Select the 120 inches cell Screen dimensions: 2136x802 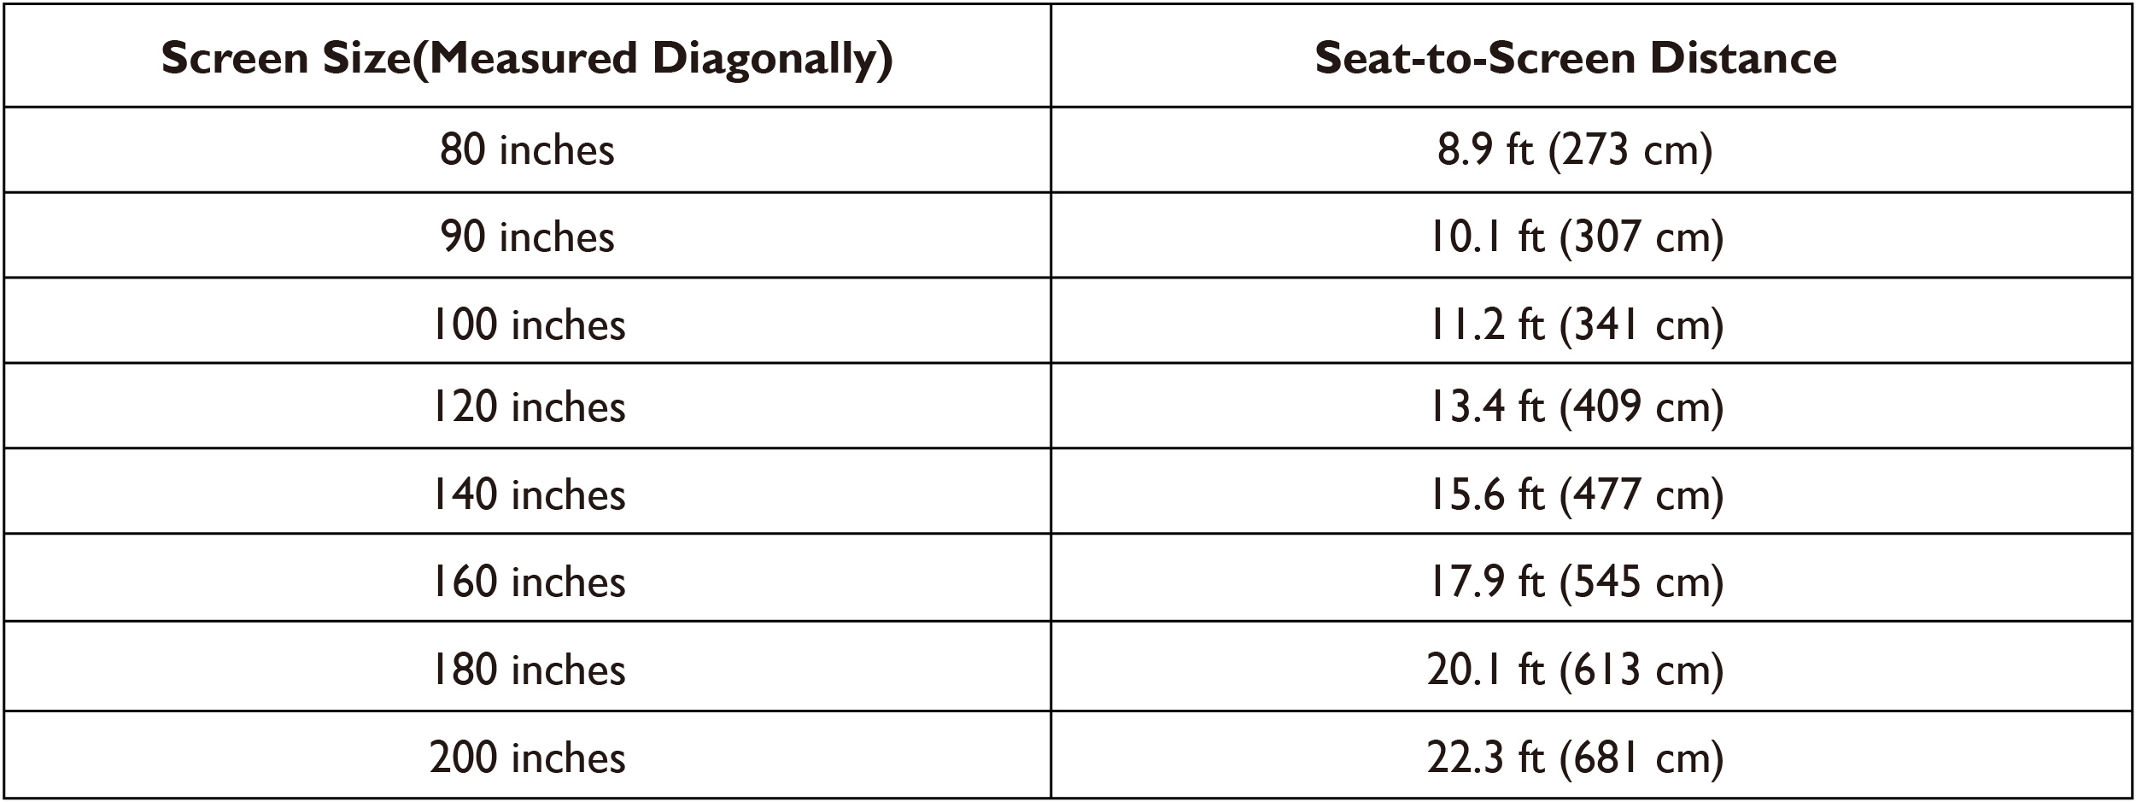[527, 406]
